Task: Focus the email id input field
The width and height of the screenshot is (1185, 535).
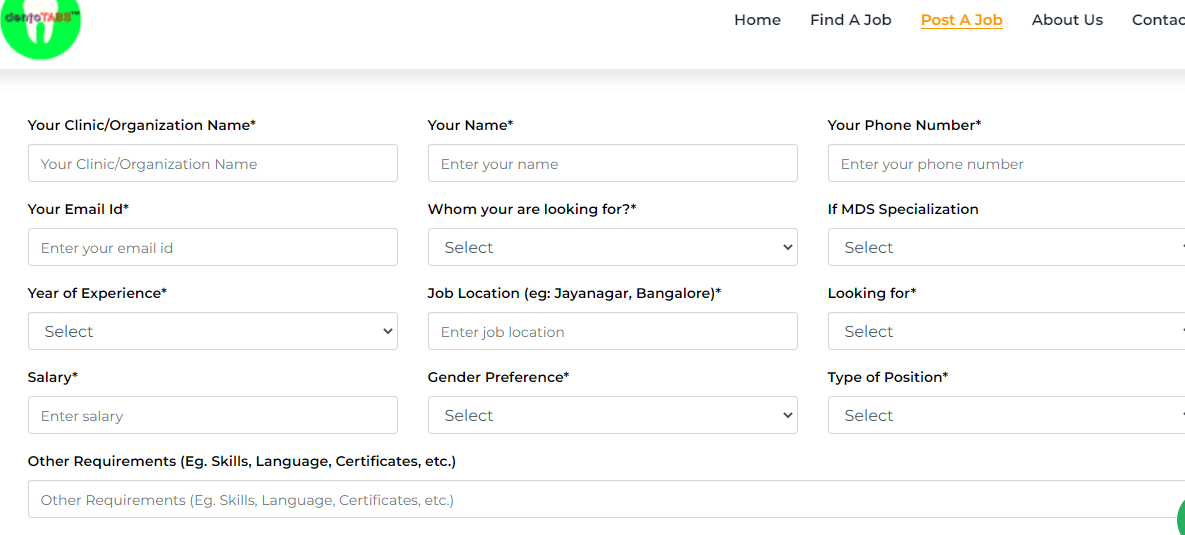Action: (x=212, y=247)
